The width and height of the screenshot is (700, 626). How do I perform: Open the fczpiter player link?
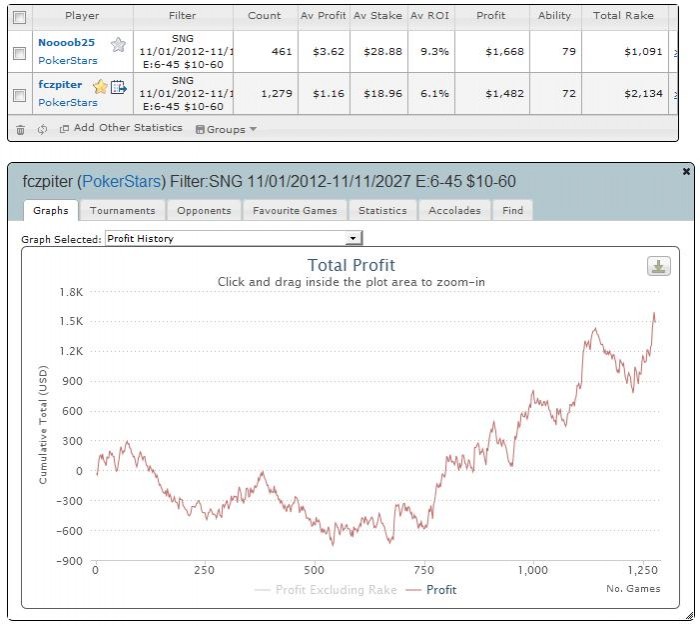coord(60,85)
